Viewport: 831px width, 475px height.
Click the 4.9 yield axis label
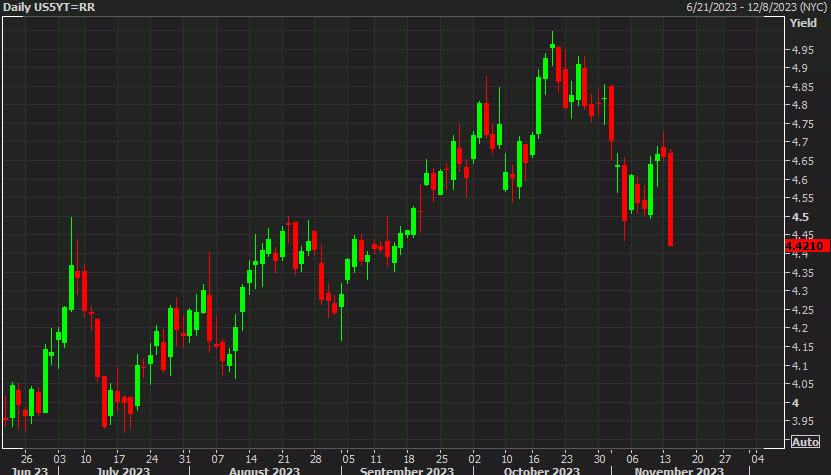pos(800,68)
